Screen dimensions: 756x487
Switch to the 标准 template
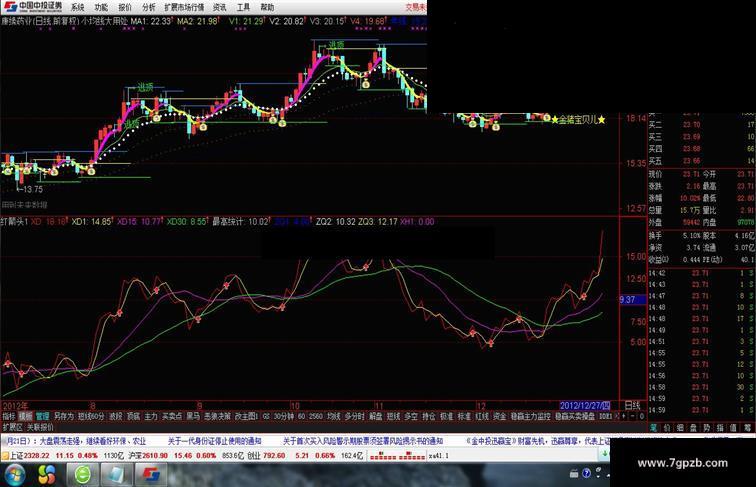pyautogui.click(x=464, y=416)
